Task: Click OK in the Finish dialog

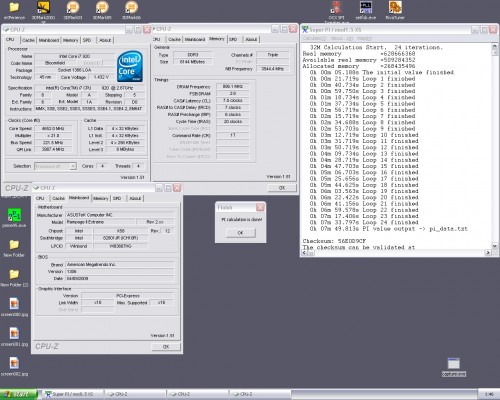Action: pos(241,233)
